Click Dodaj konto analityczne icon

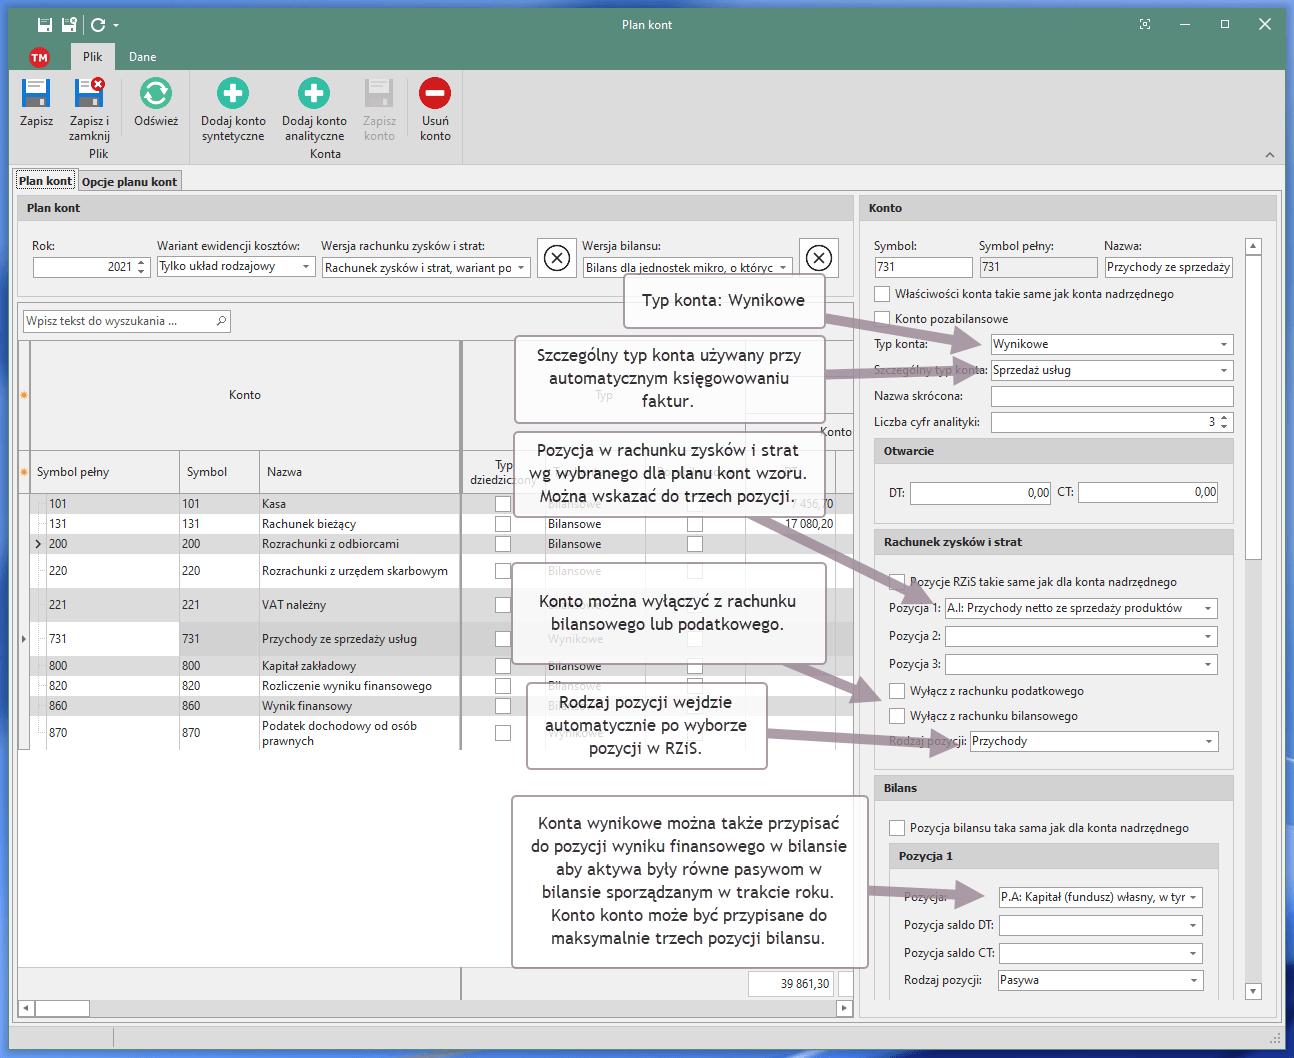313,94
